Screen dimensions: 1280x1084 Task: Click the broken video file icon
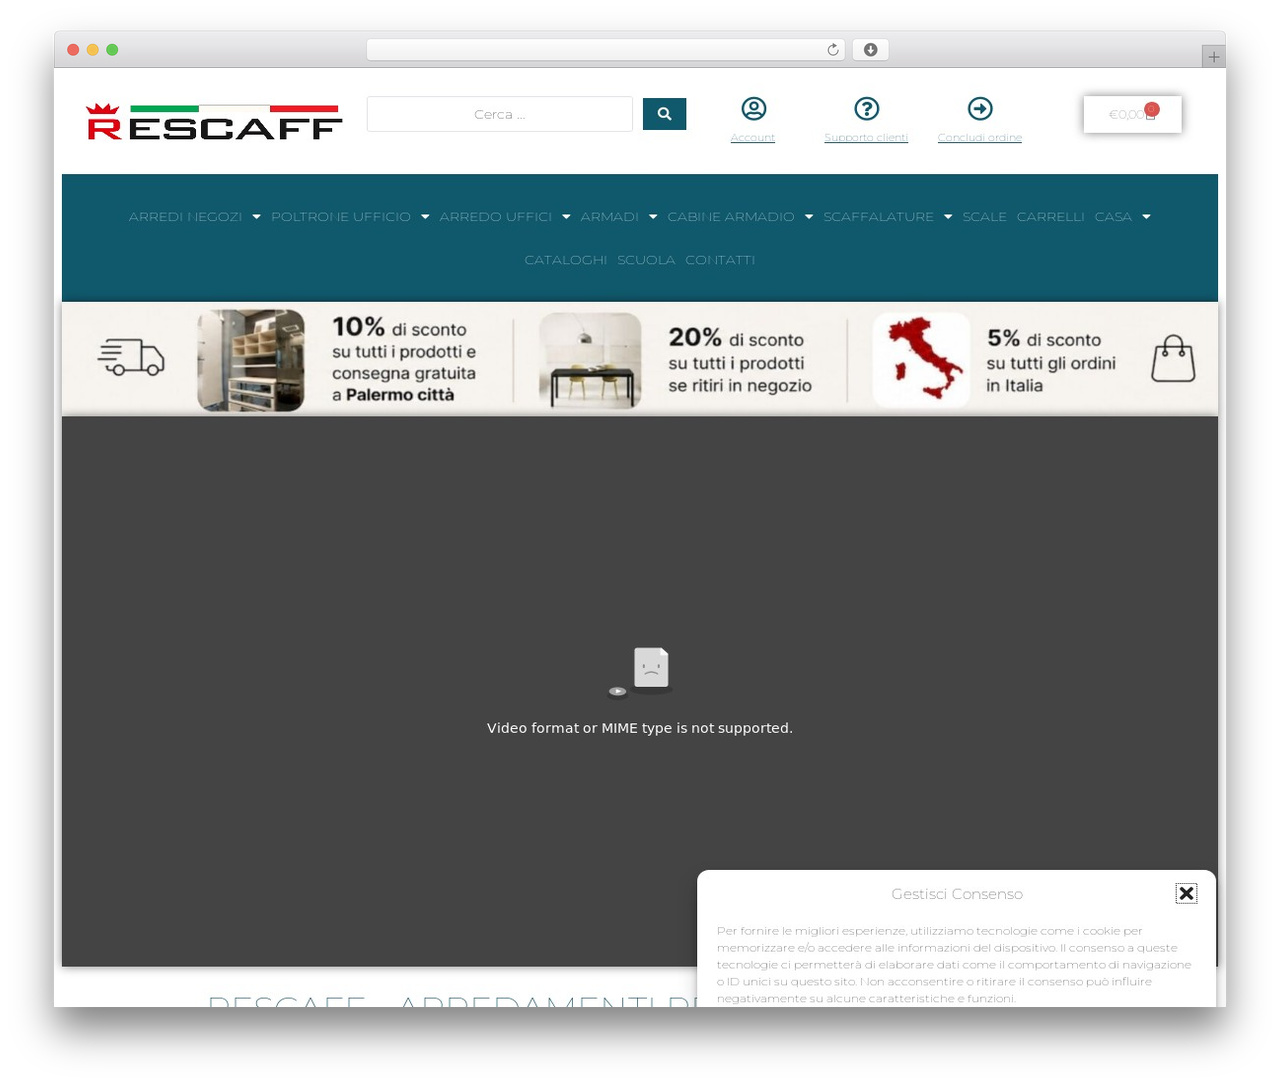640,672
